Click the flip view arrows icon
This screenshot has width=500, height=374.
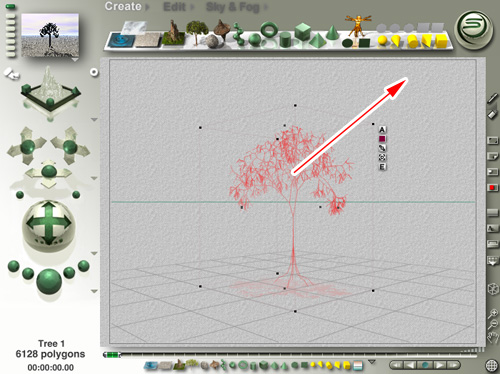[x=12, y=73]
